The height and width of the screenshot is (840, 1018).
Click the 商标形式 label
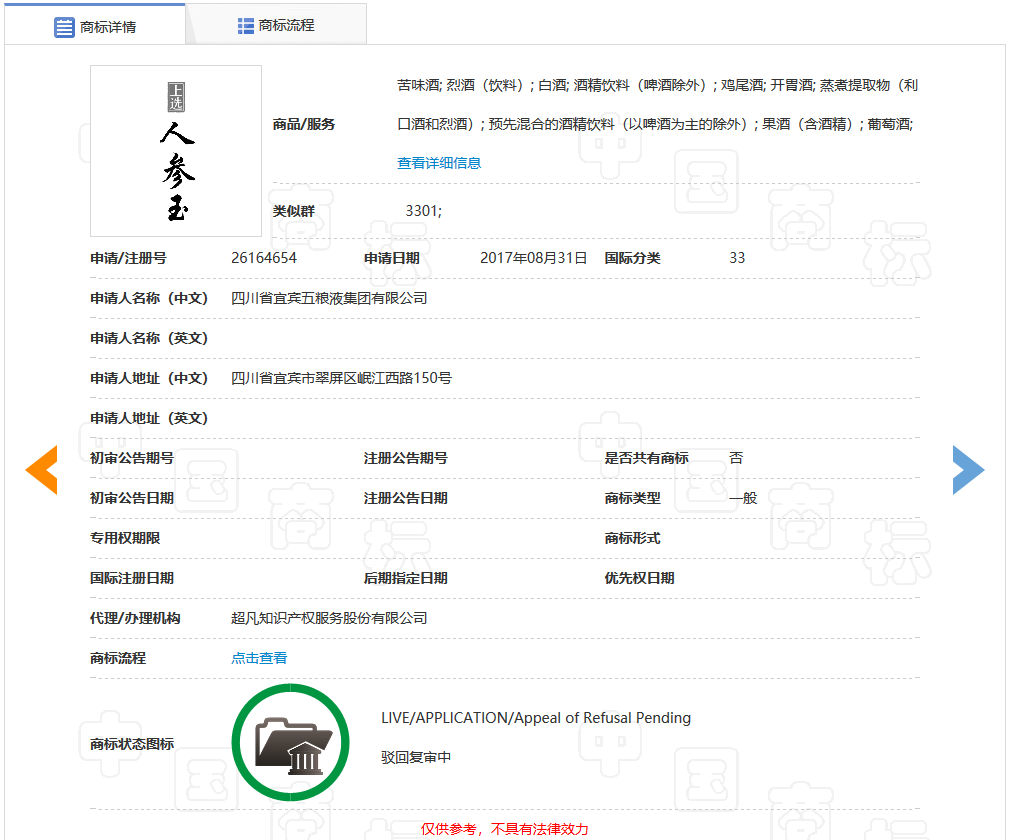click(632, 538)
